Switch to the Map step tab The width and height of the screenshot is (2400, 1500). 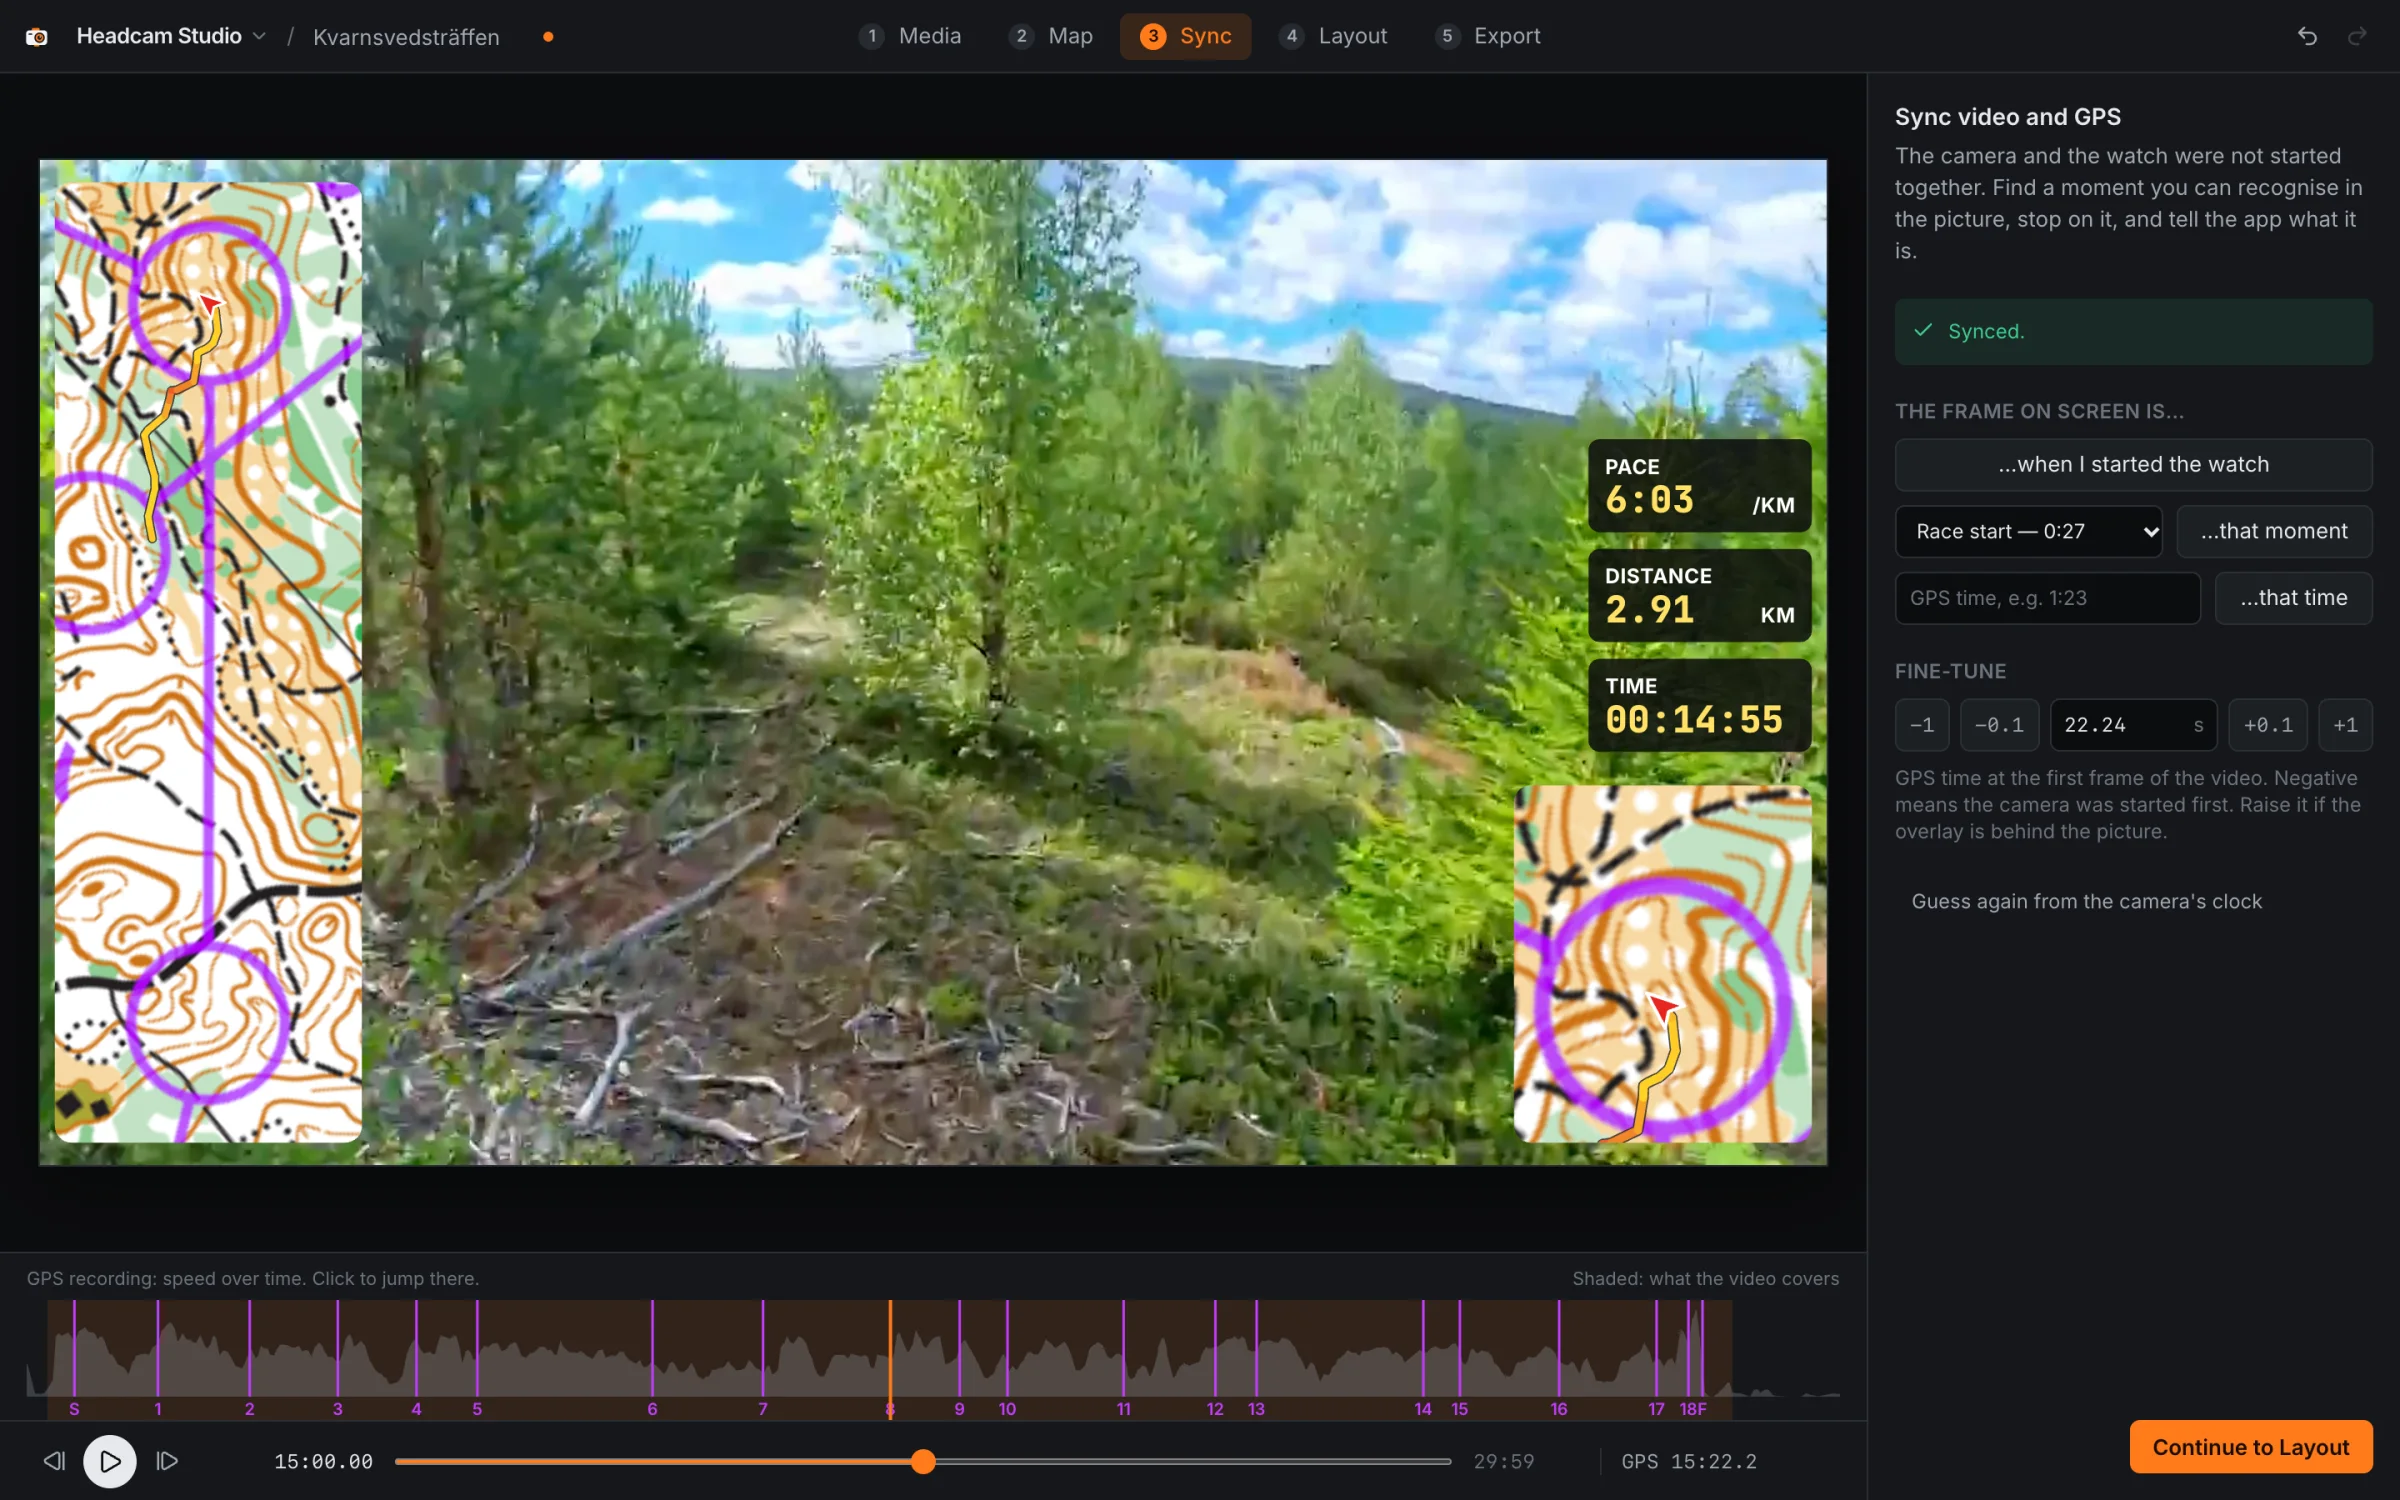tap(1051, 36)
